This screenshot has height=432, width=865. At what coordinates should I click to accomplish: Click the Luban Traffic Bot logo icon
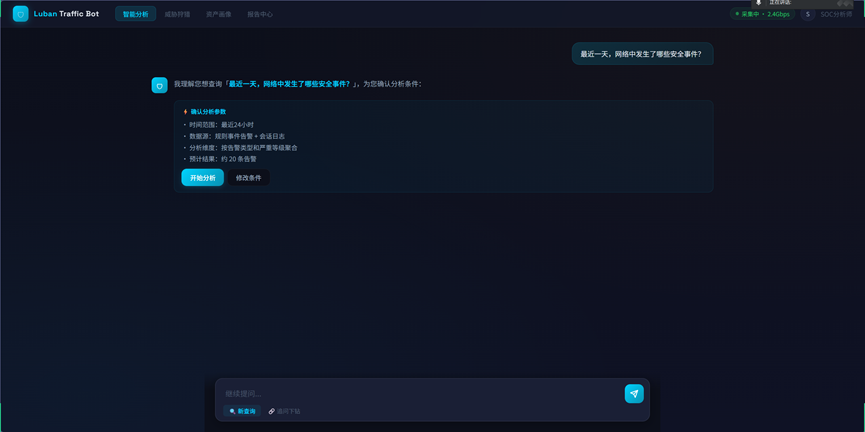click(x=20, y=14)
